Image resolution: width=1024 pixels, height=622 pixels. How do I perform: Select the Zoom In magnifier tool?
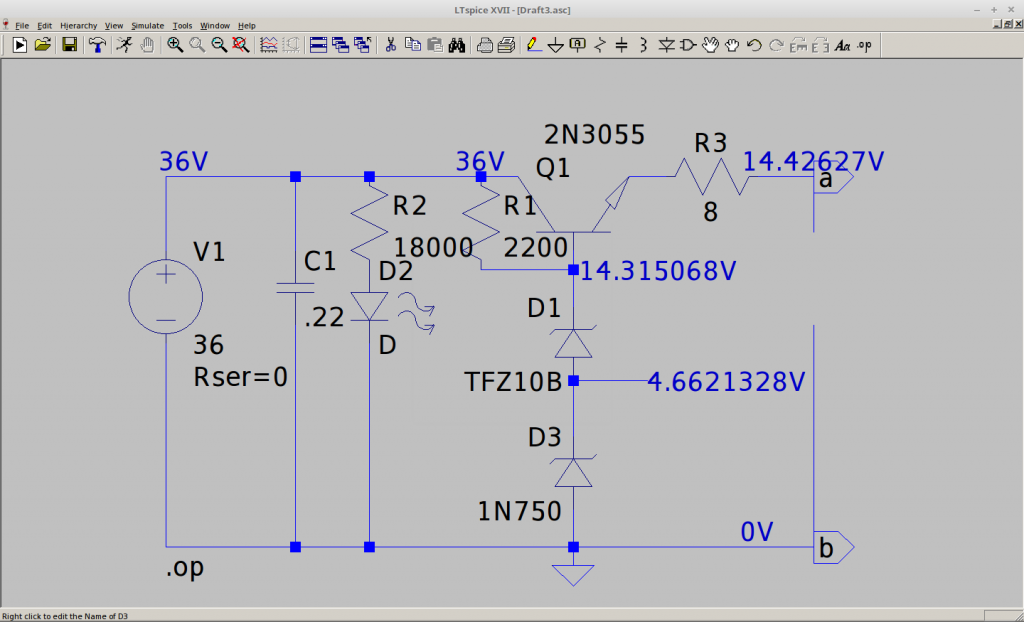coord(175,45)
